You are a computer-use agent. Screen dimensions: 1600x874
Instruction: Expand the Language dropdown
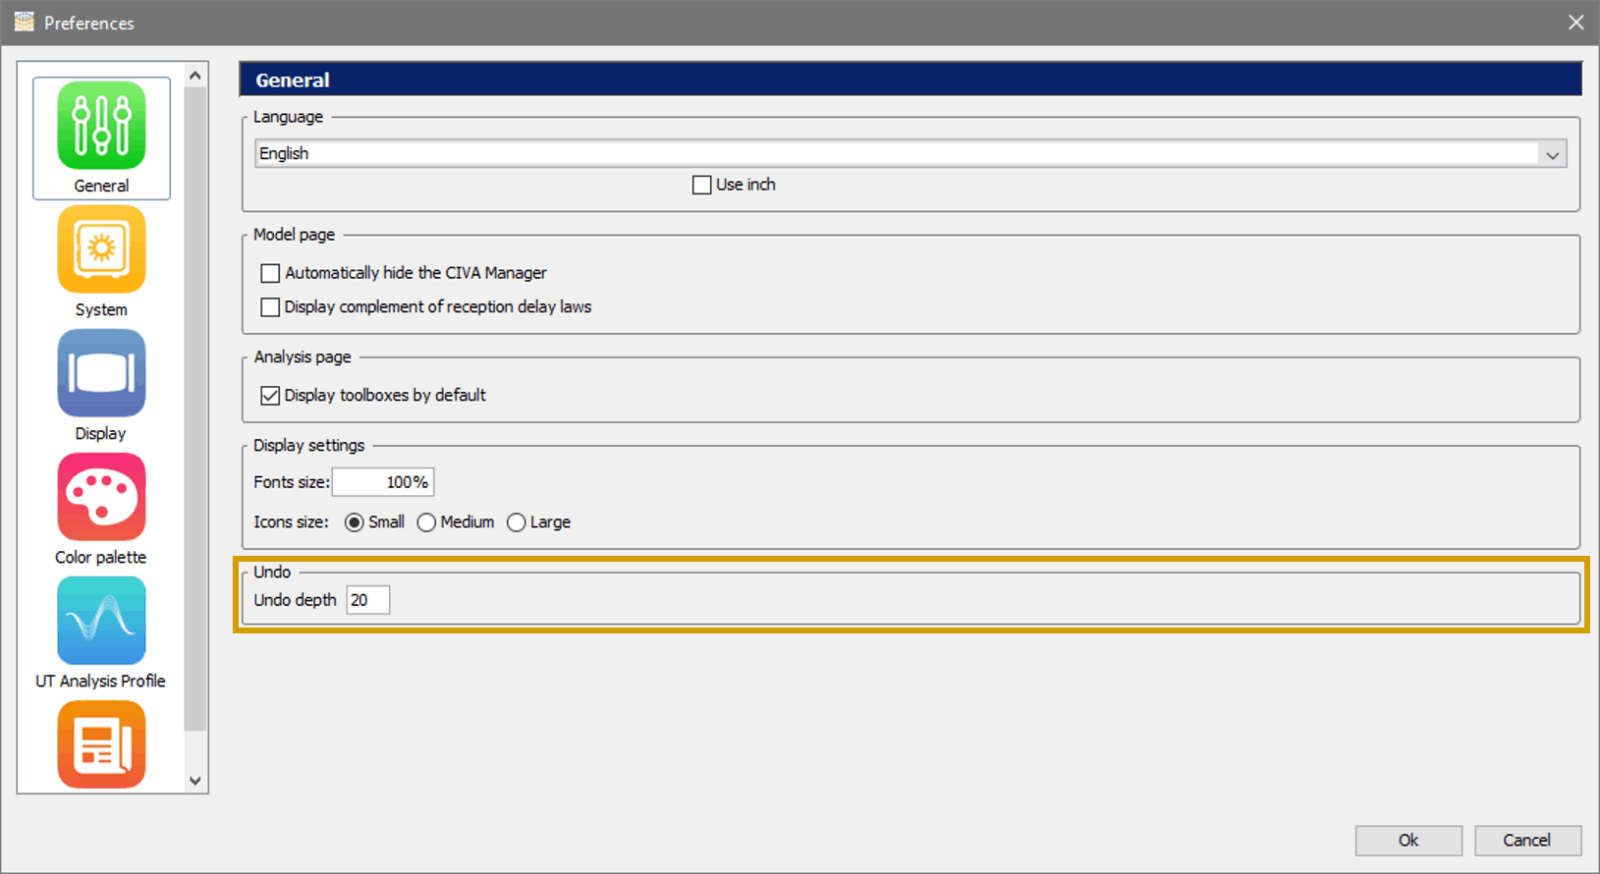1551,154
